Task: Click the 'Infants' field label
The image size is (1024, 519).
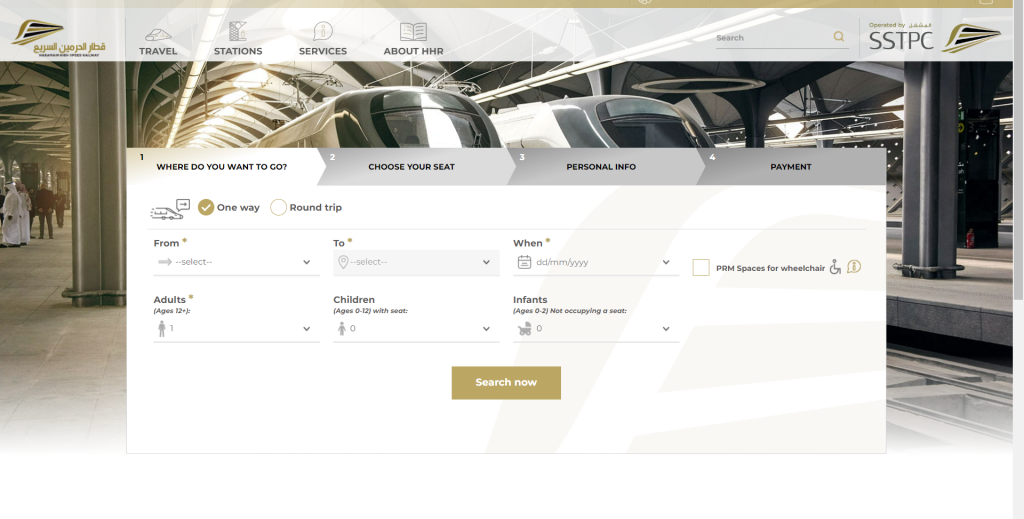Action: click(530, 300)
